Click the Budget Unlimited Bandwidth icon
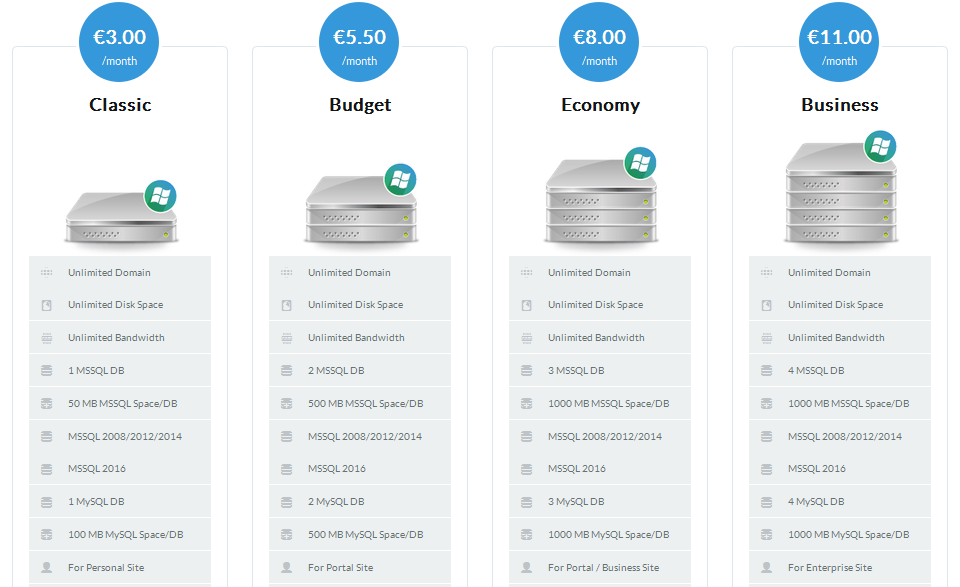 click(287, 338)
